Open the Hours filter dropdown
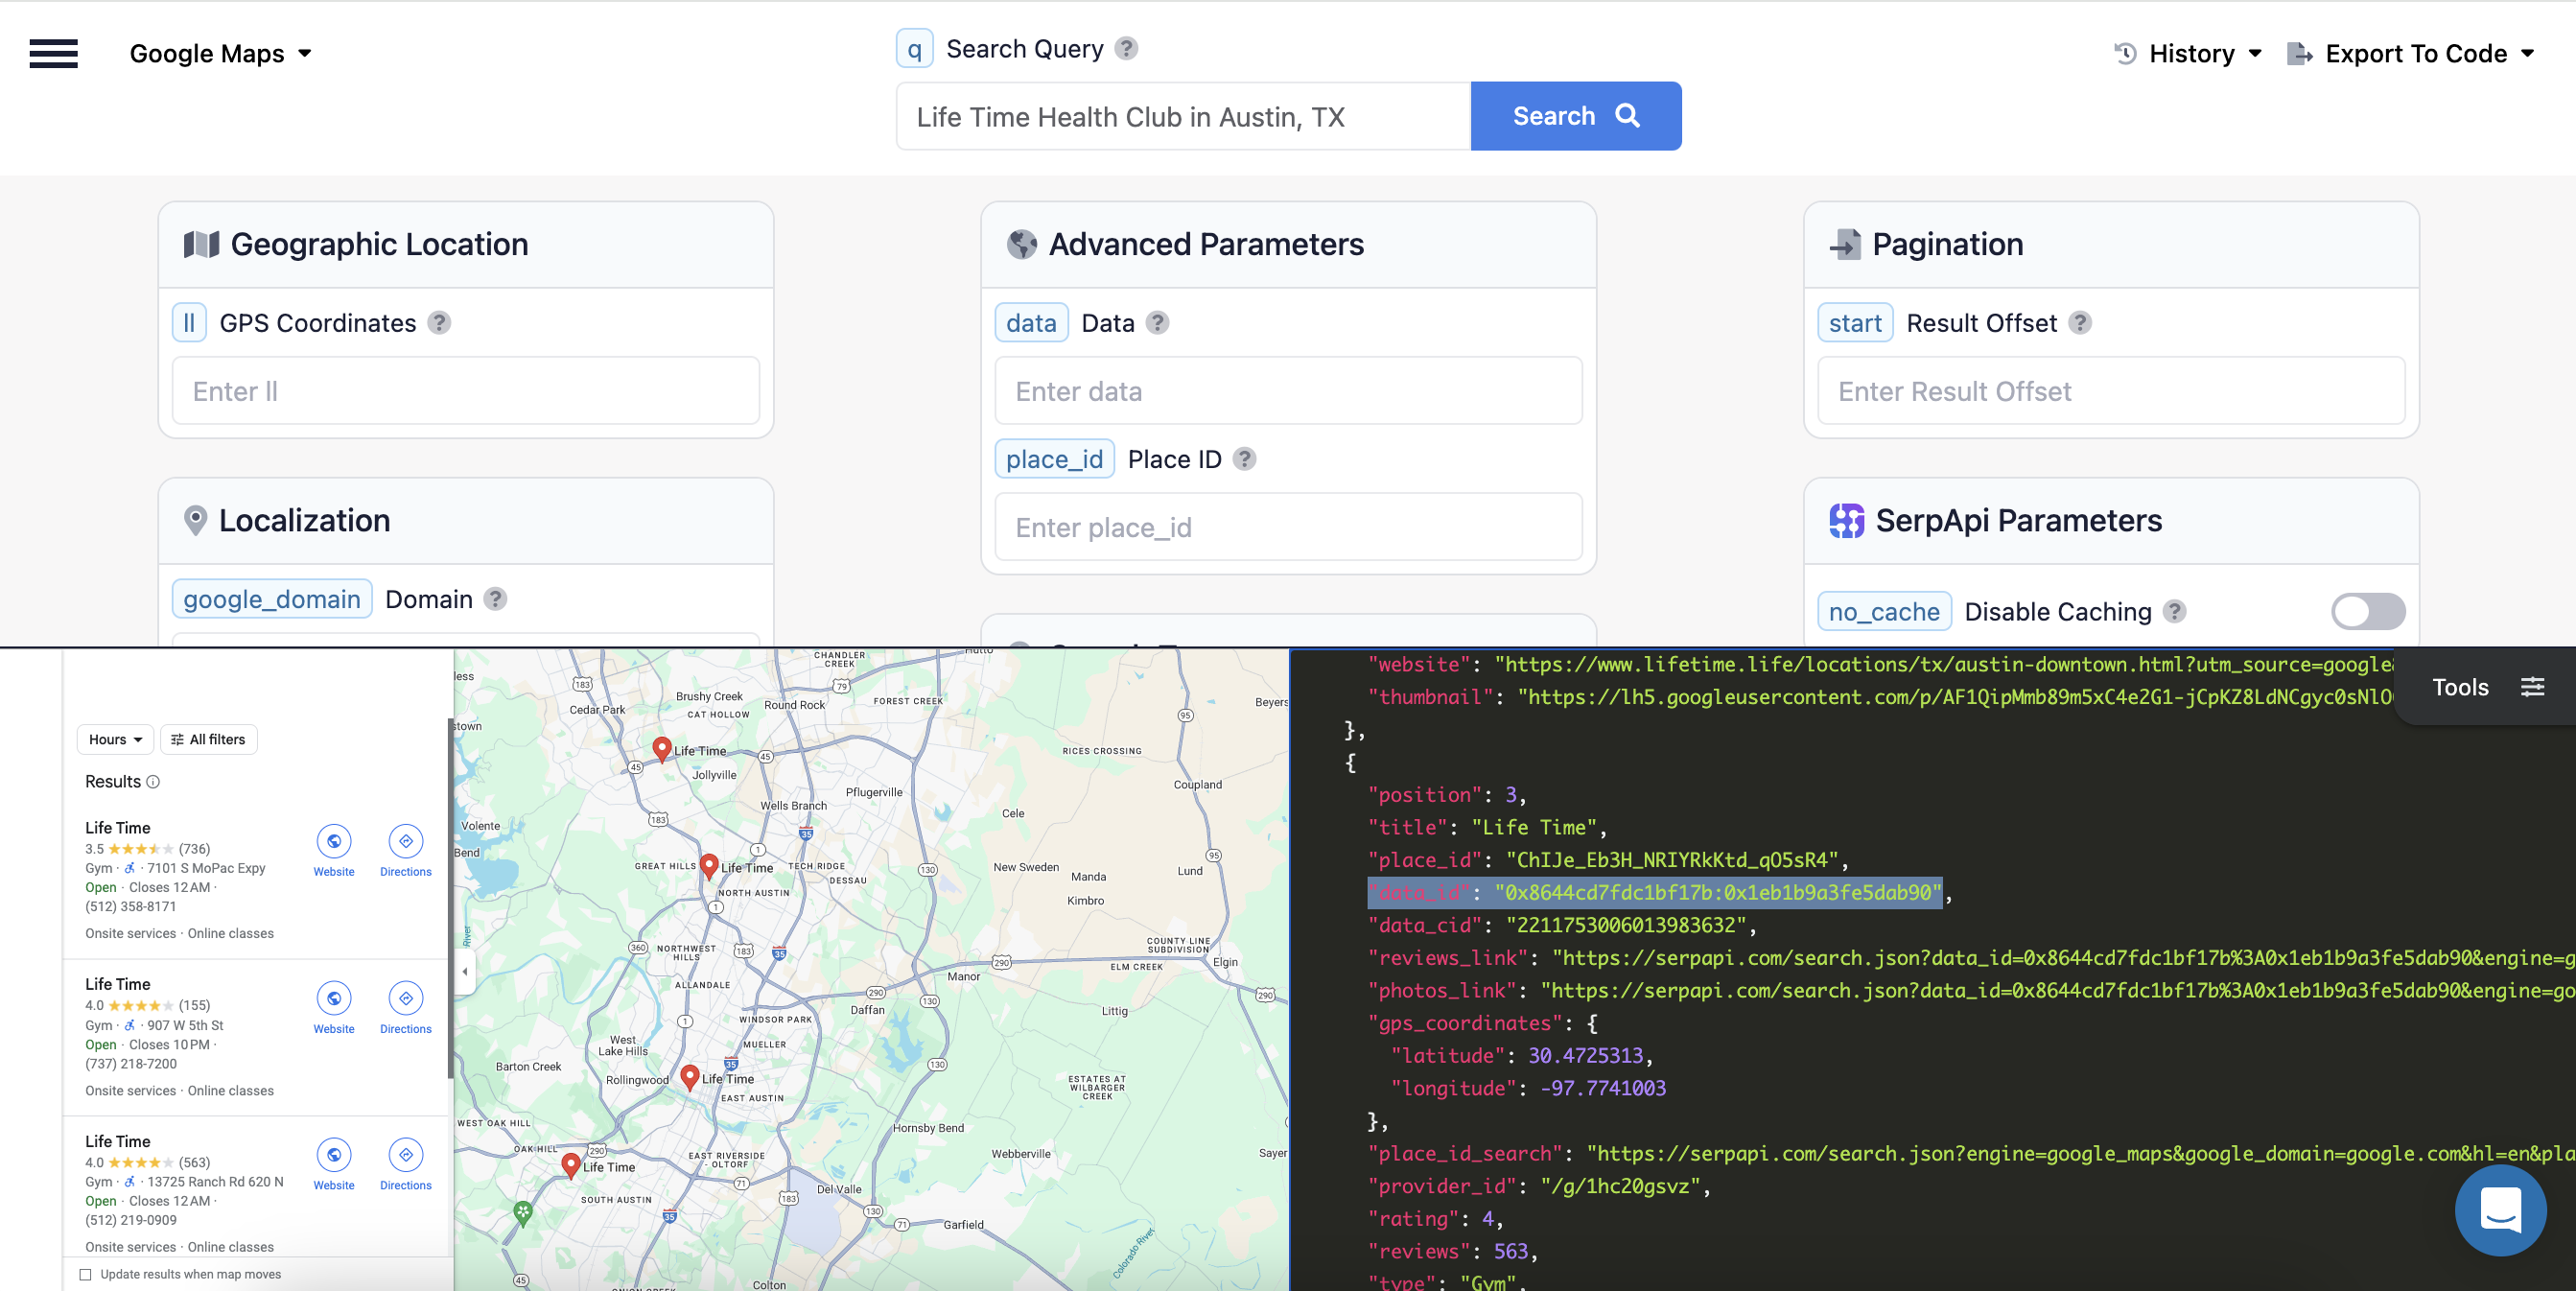2576x1291 pixels. (115, 739)
